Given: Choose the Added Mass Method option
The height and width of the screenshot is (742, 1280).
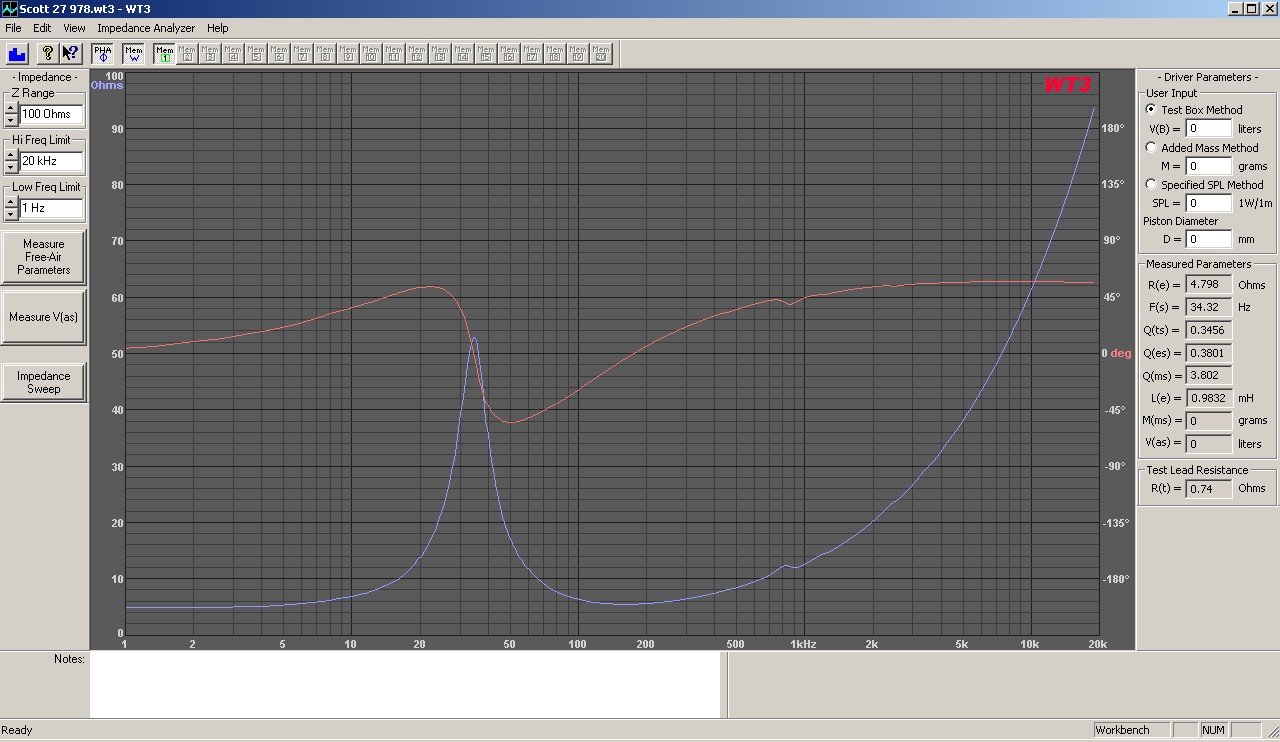Looking at the screenshot, I should pos(1151,148).
